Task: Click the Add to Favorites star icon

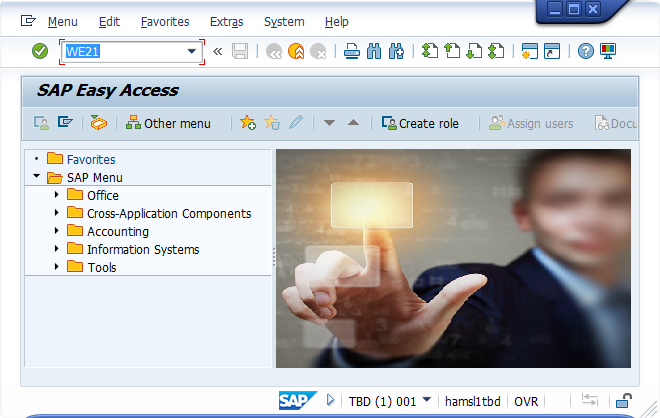Action: pyautogui.click(x=248, y=123)
